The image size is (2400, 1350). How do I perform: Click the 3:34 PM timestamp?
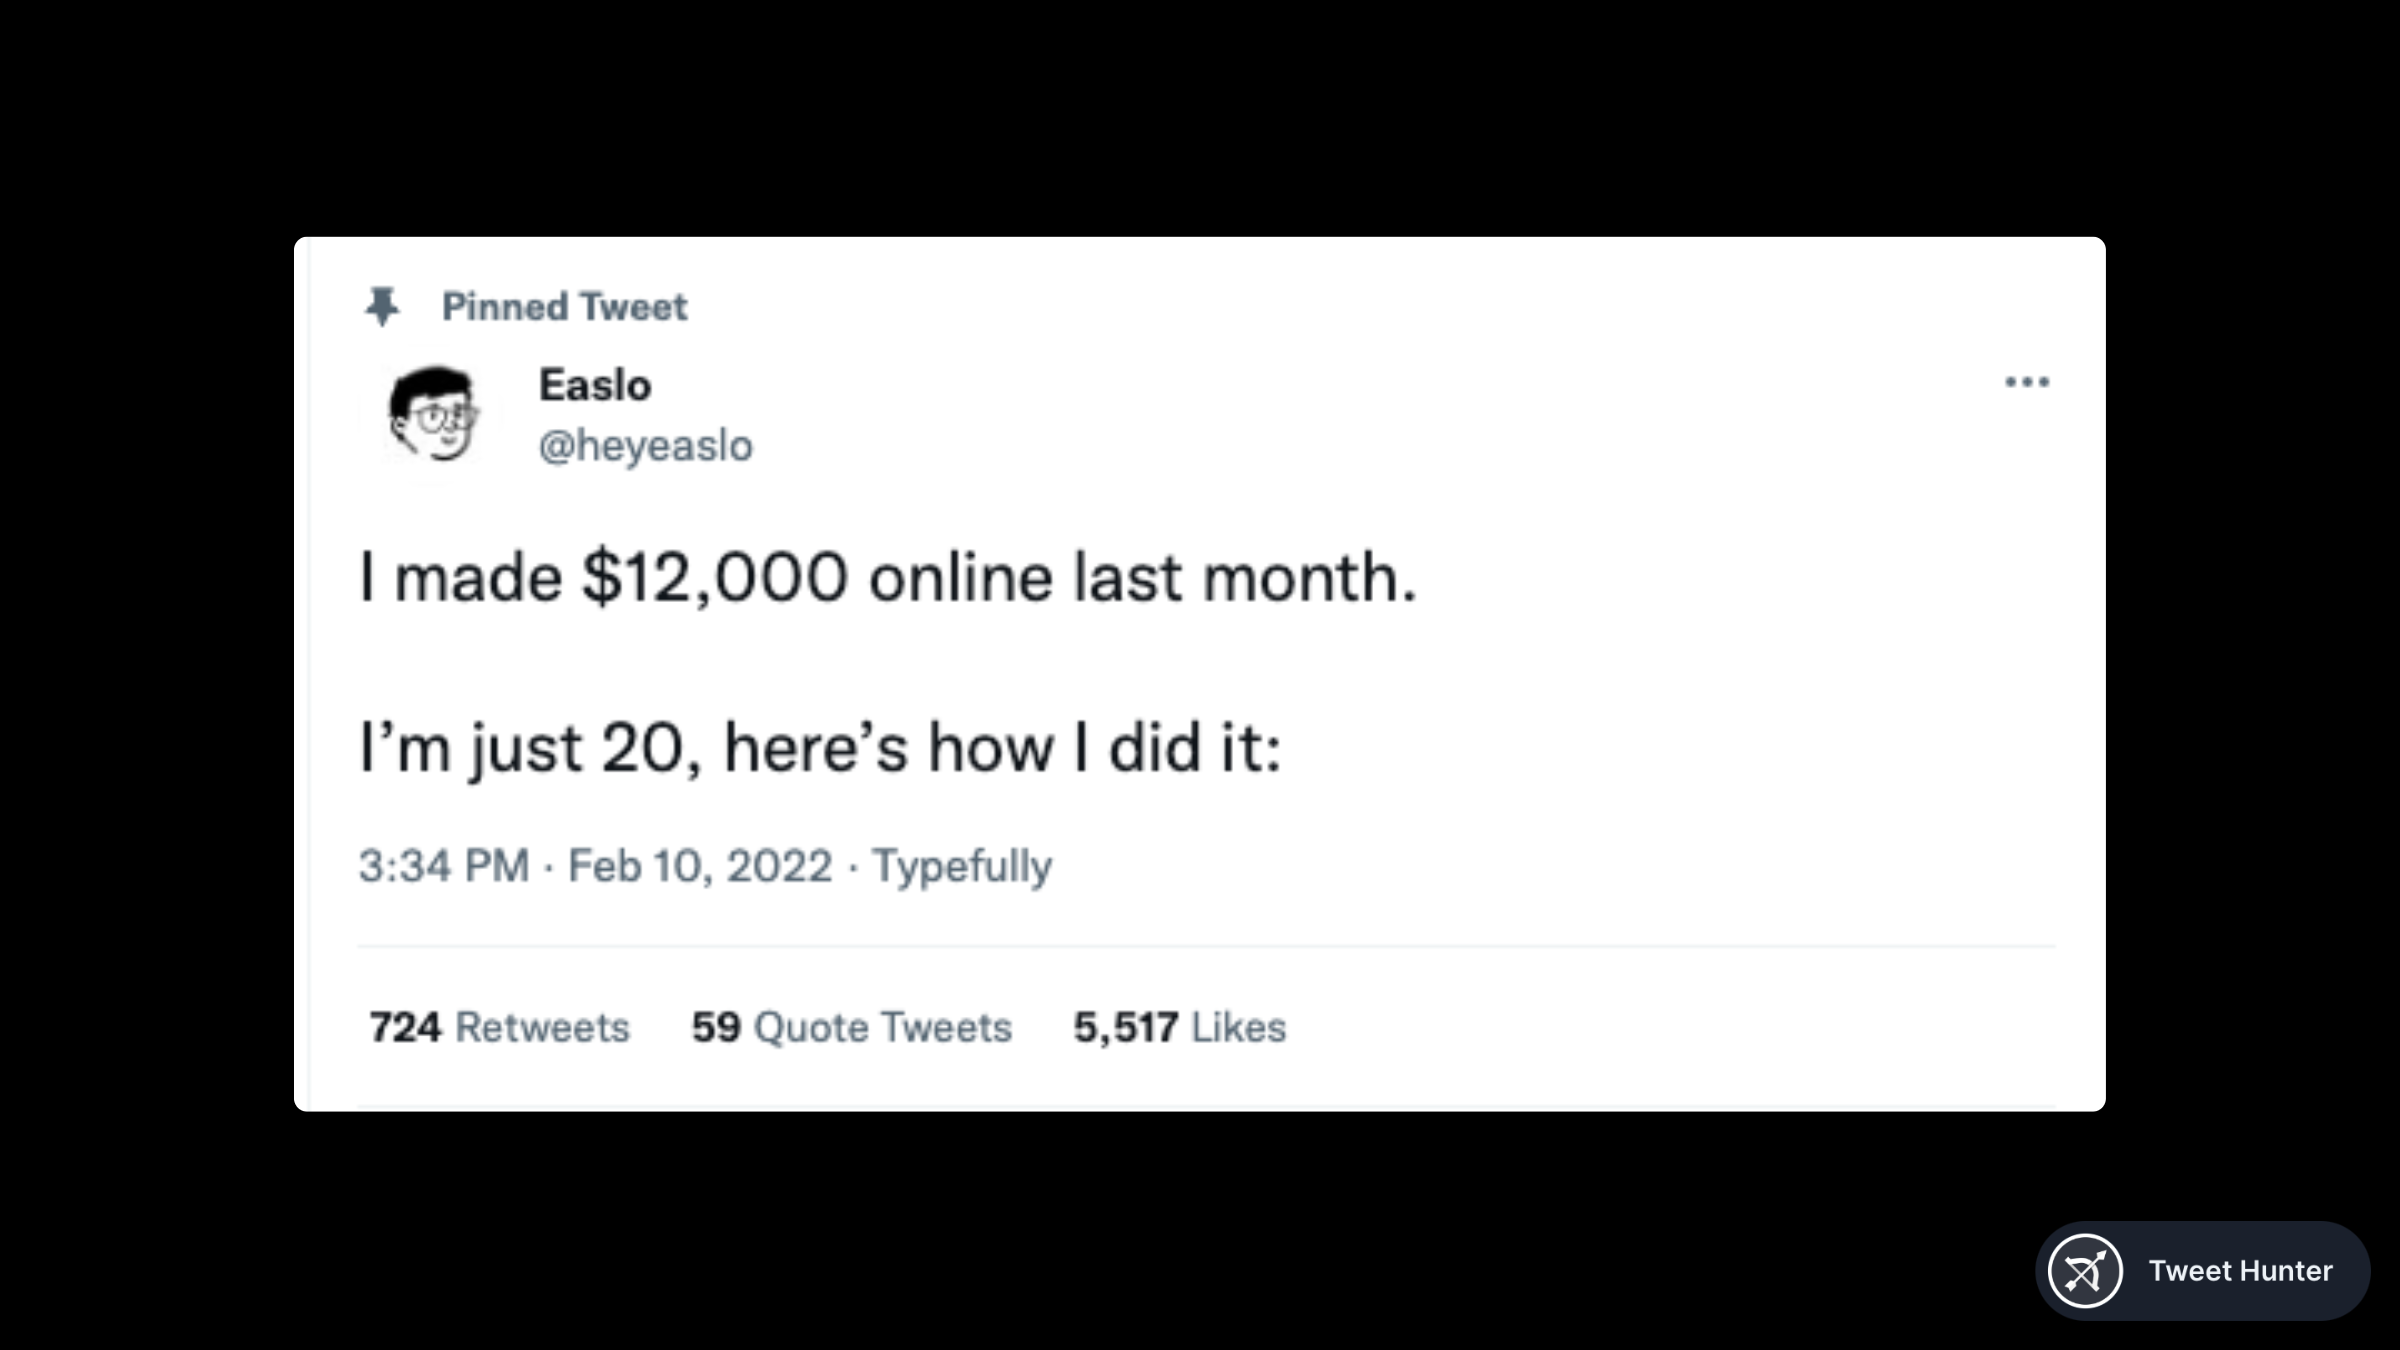[444, 866]
